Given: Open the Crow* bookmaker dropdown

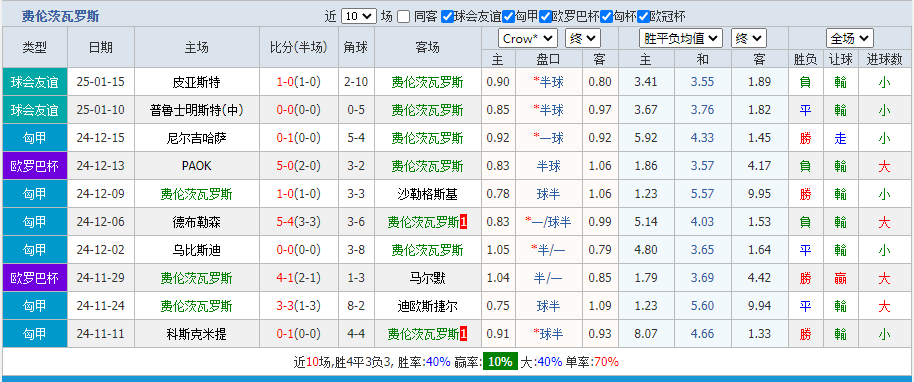Looking at the screenshot, I should [x=528, y=39].
